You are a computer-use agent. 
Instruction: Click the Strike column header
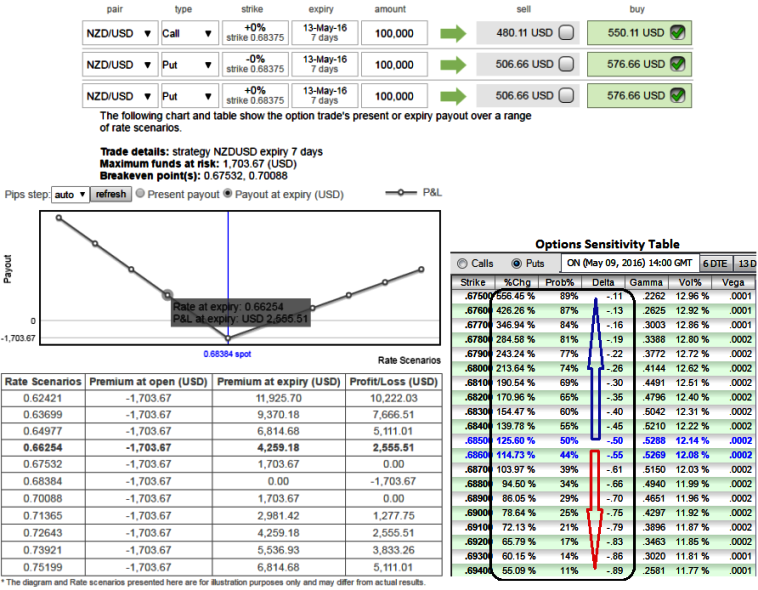click(x=473, y=282)
